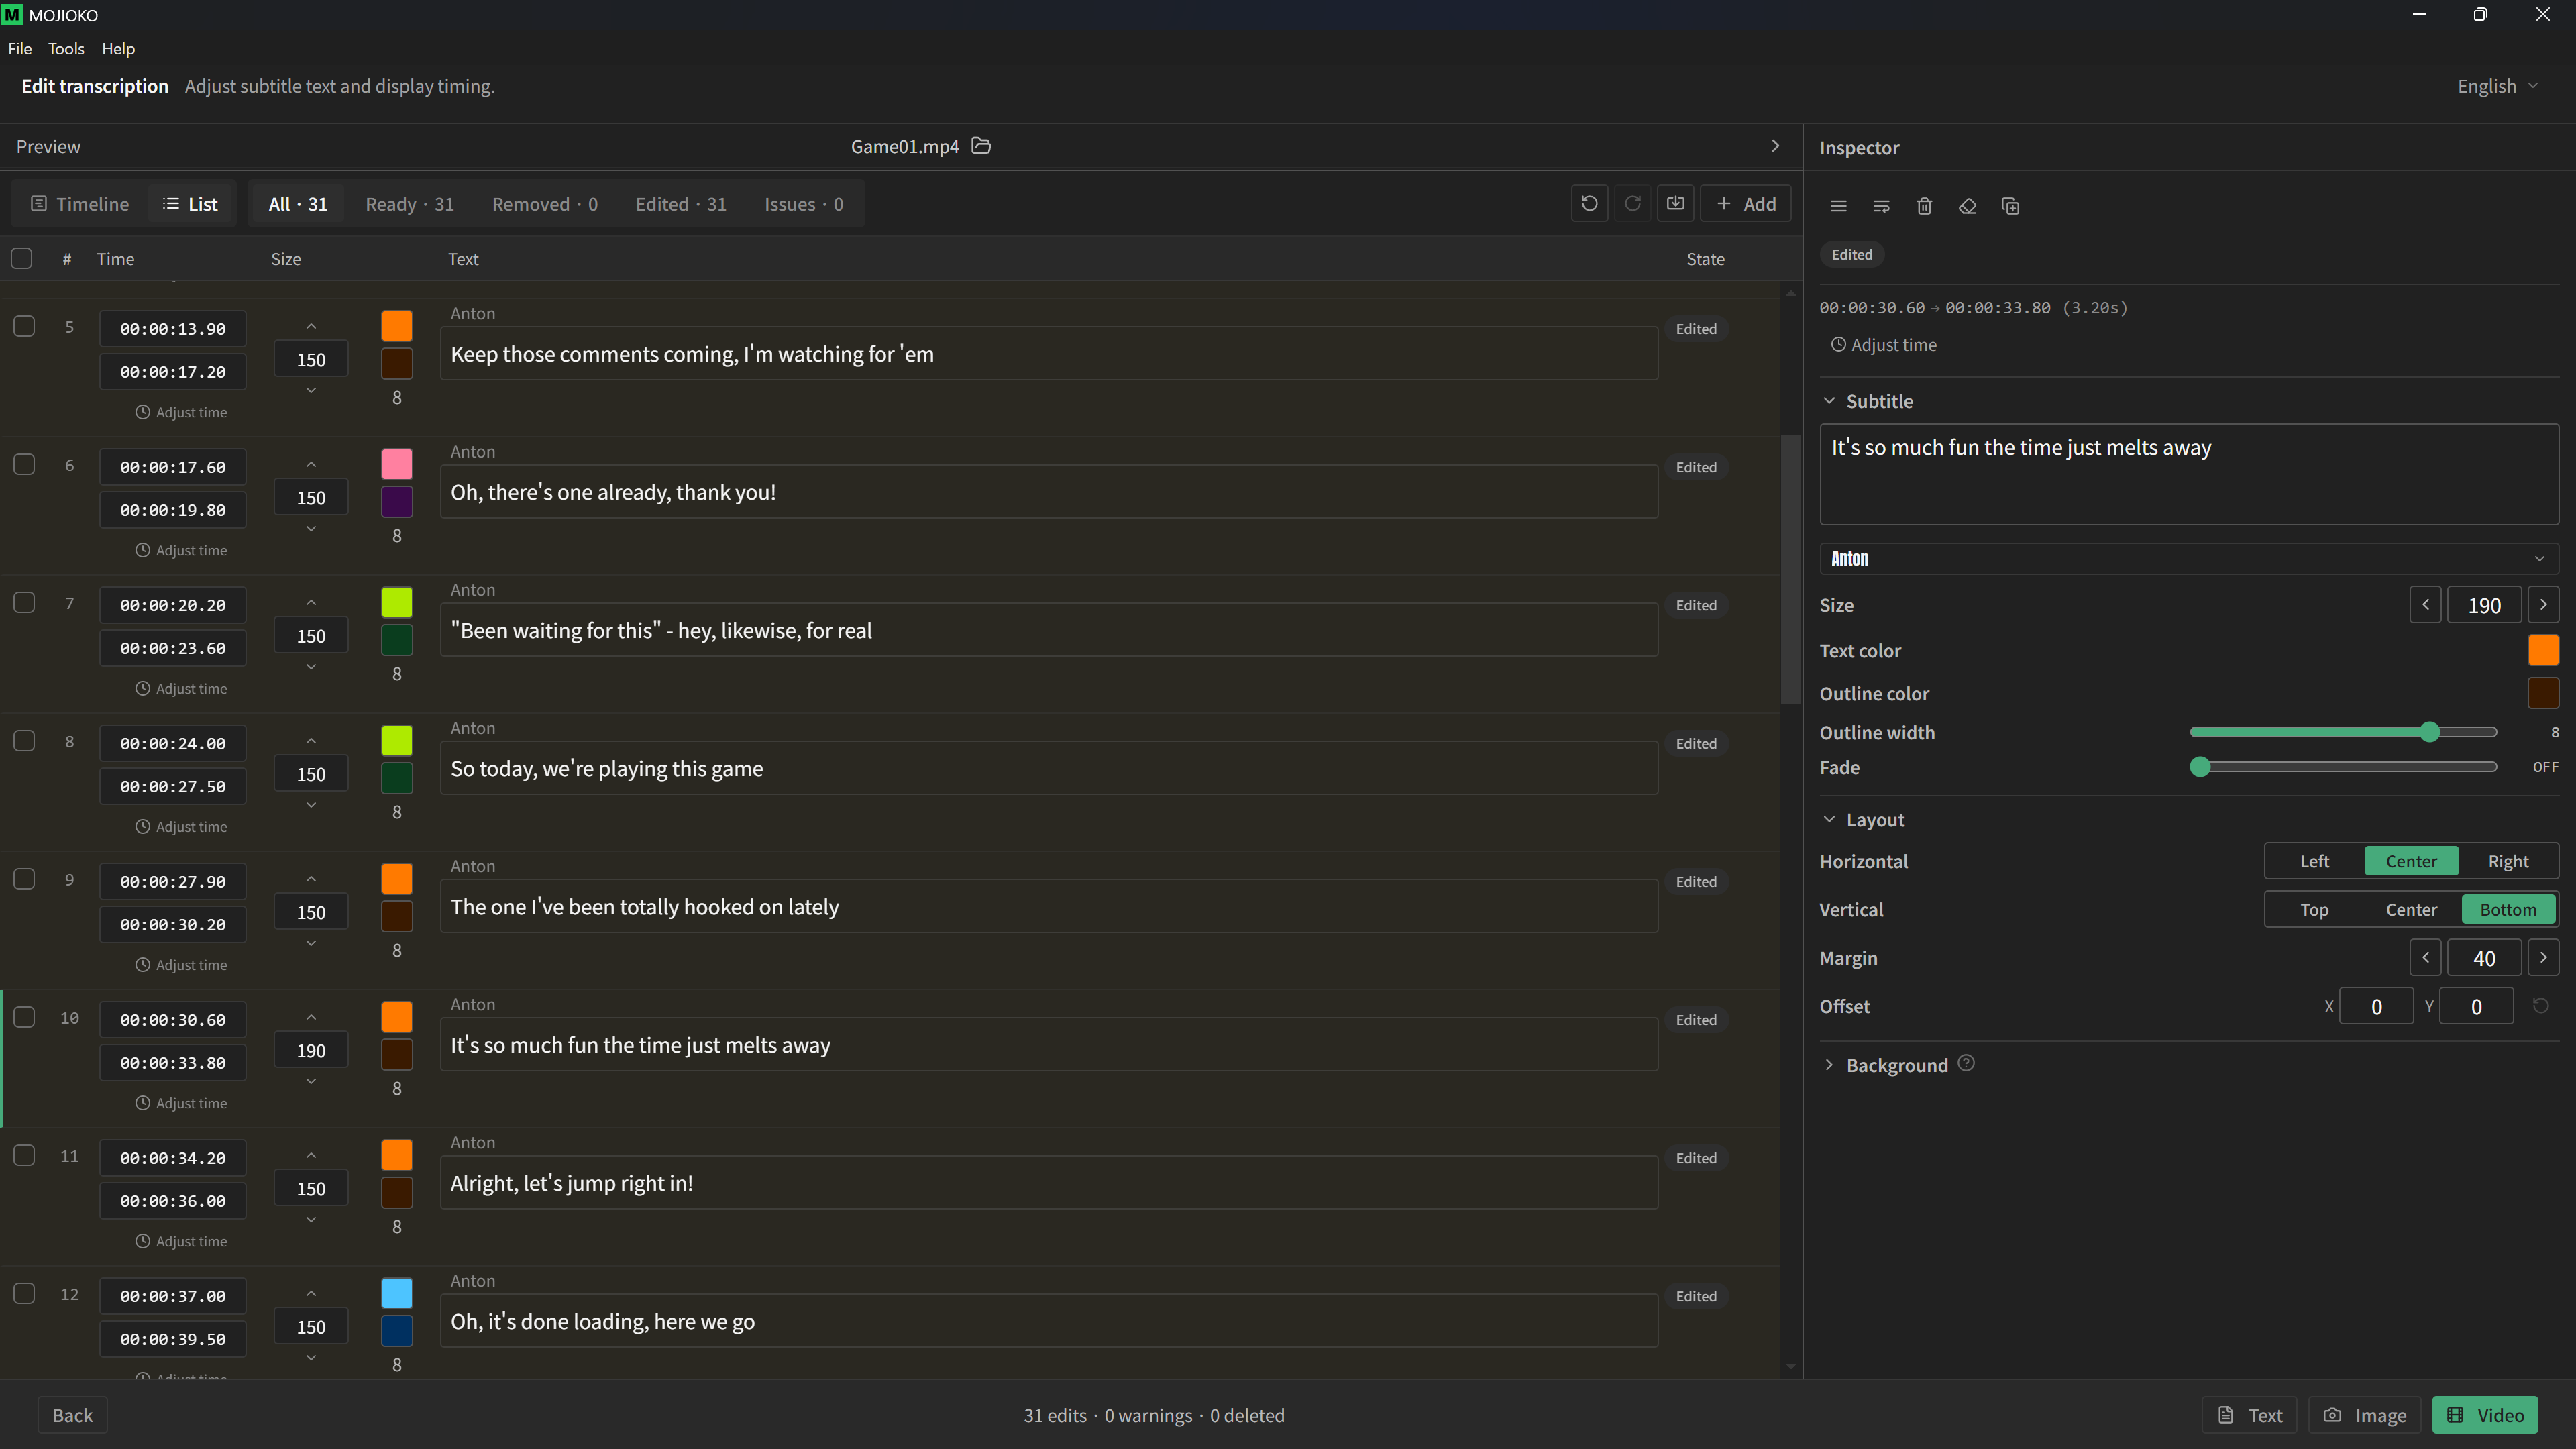Adjust the Fade slider handle

(2200, 768)
